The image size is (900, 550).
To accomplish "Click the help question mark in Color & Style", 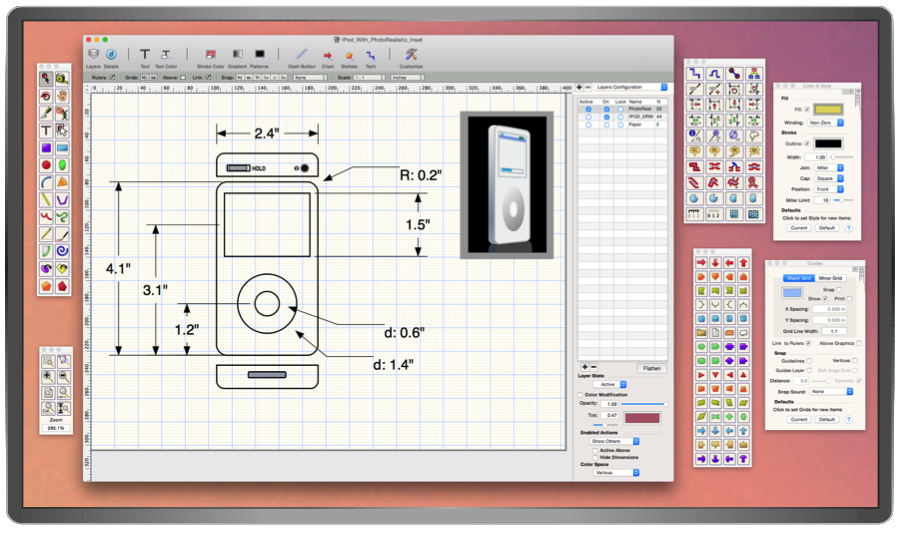I will point(848,228).
